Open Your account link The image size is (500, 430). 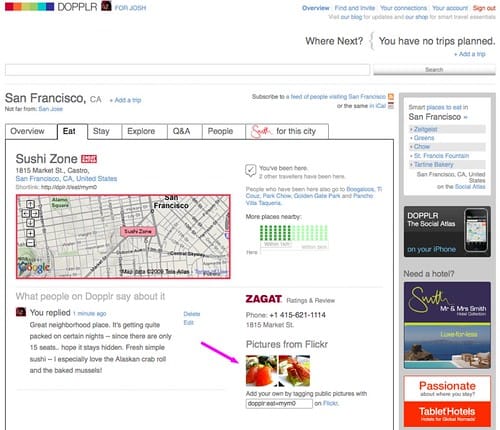pyautogui.click(x=450, y=8)
